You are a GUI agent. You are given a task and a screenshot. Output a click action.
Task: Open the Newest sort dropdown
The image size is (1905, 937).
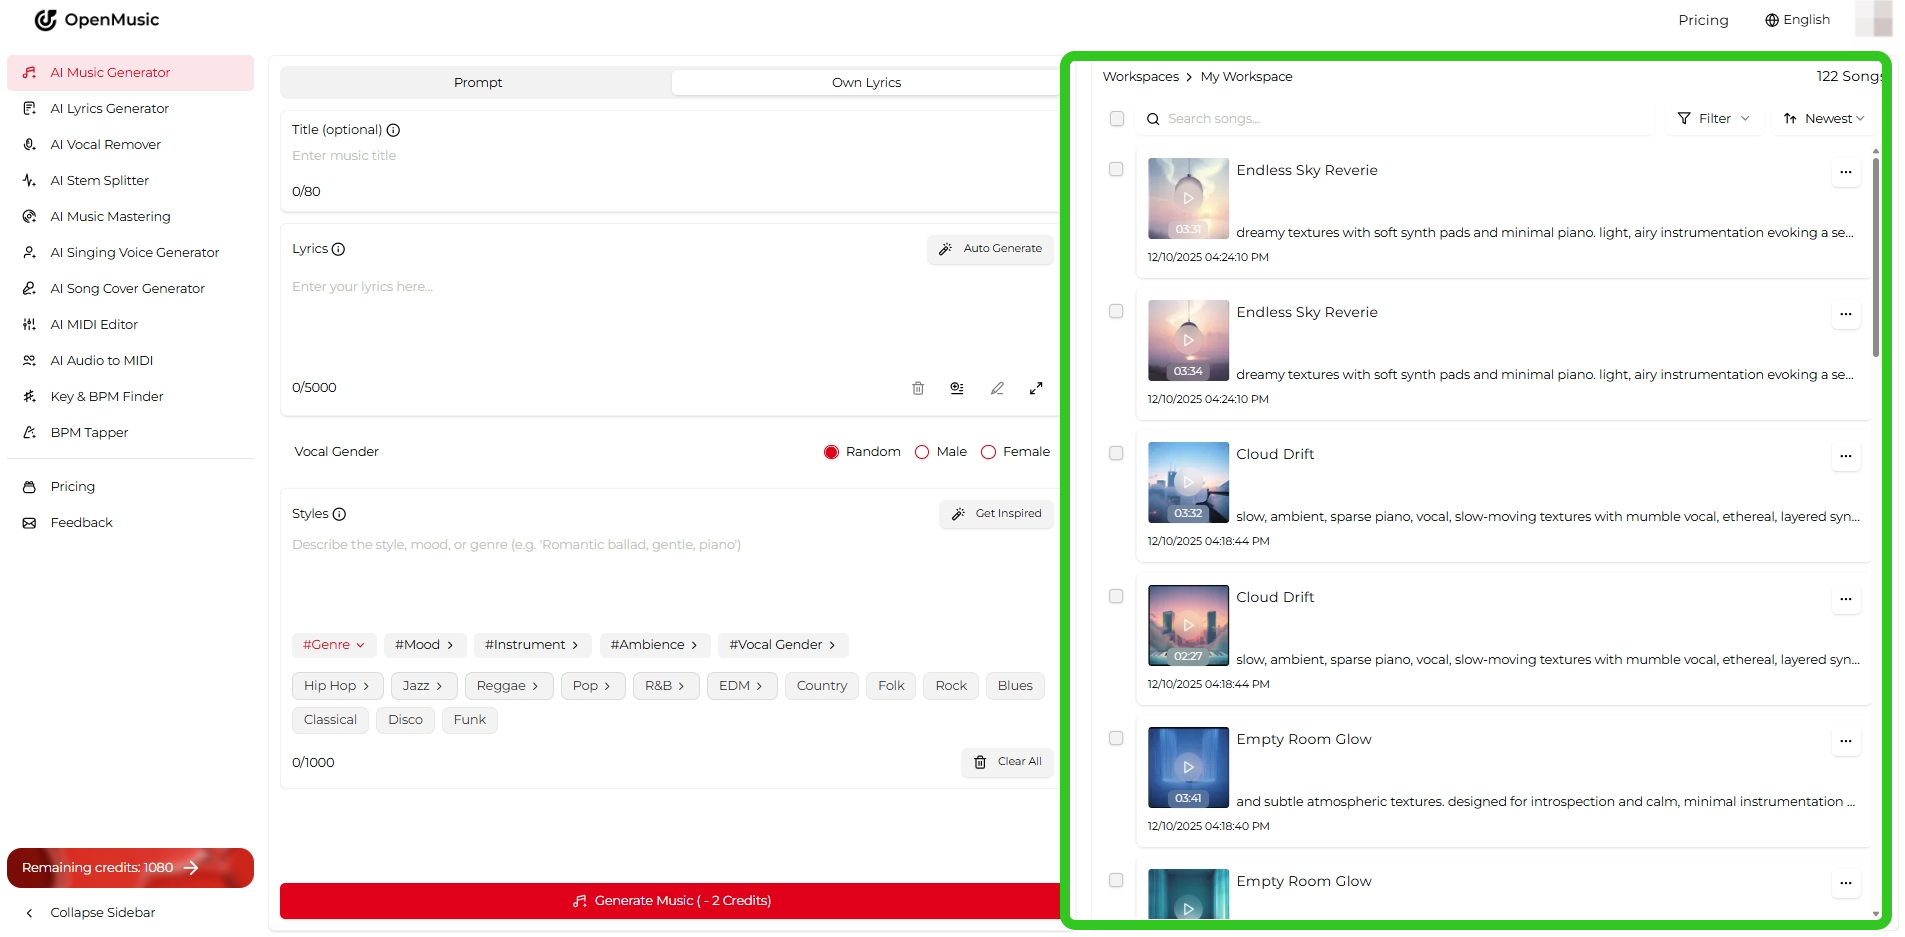(x=1824, y=119)
